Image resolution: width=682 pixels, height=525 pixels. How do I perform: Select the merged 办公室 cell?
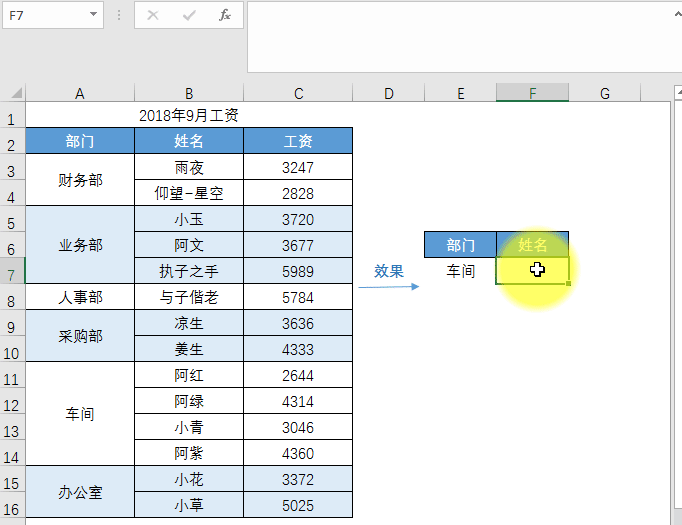[80, 492]
